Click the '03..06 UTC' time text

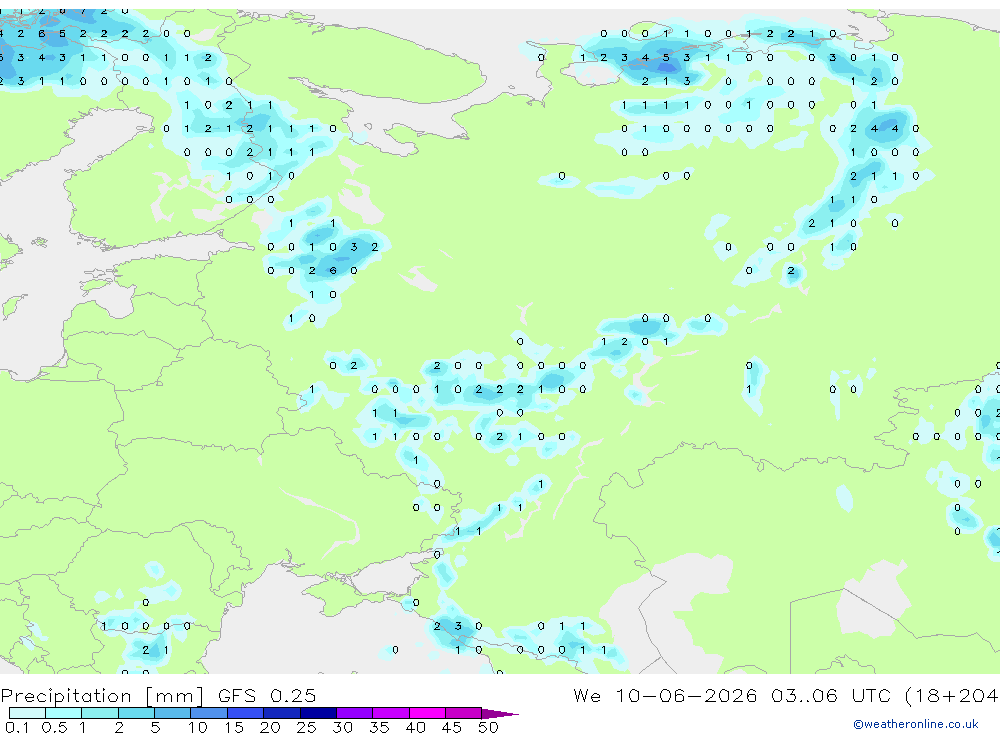[x=830, y=695]
